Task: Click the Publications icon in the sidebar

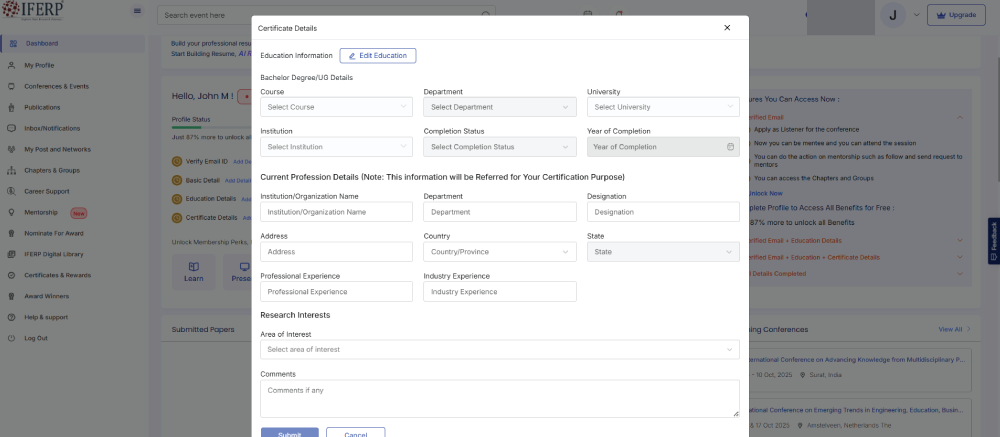Action: pyautogui.click(x=12, y=107)
